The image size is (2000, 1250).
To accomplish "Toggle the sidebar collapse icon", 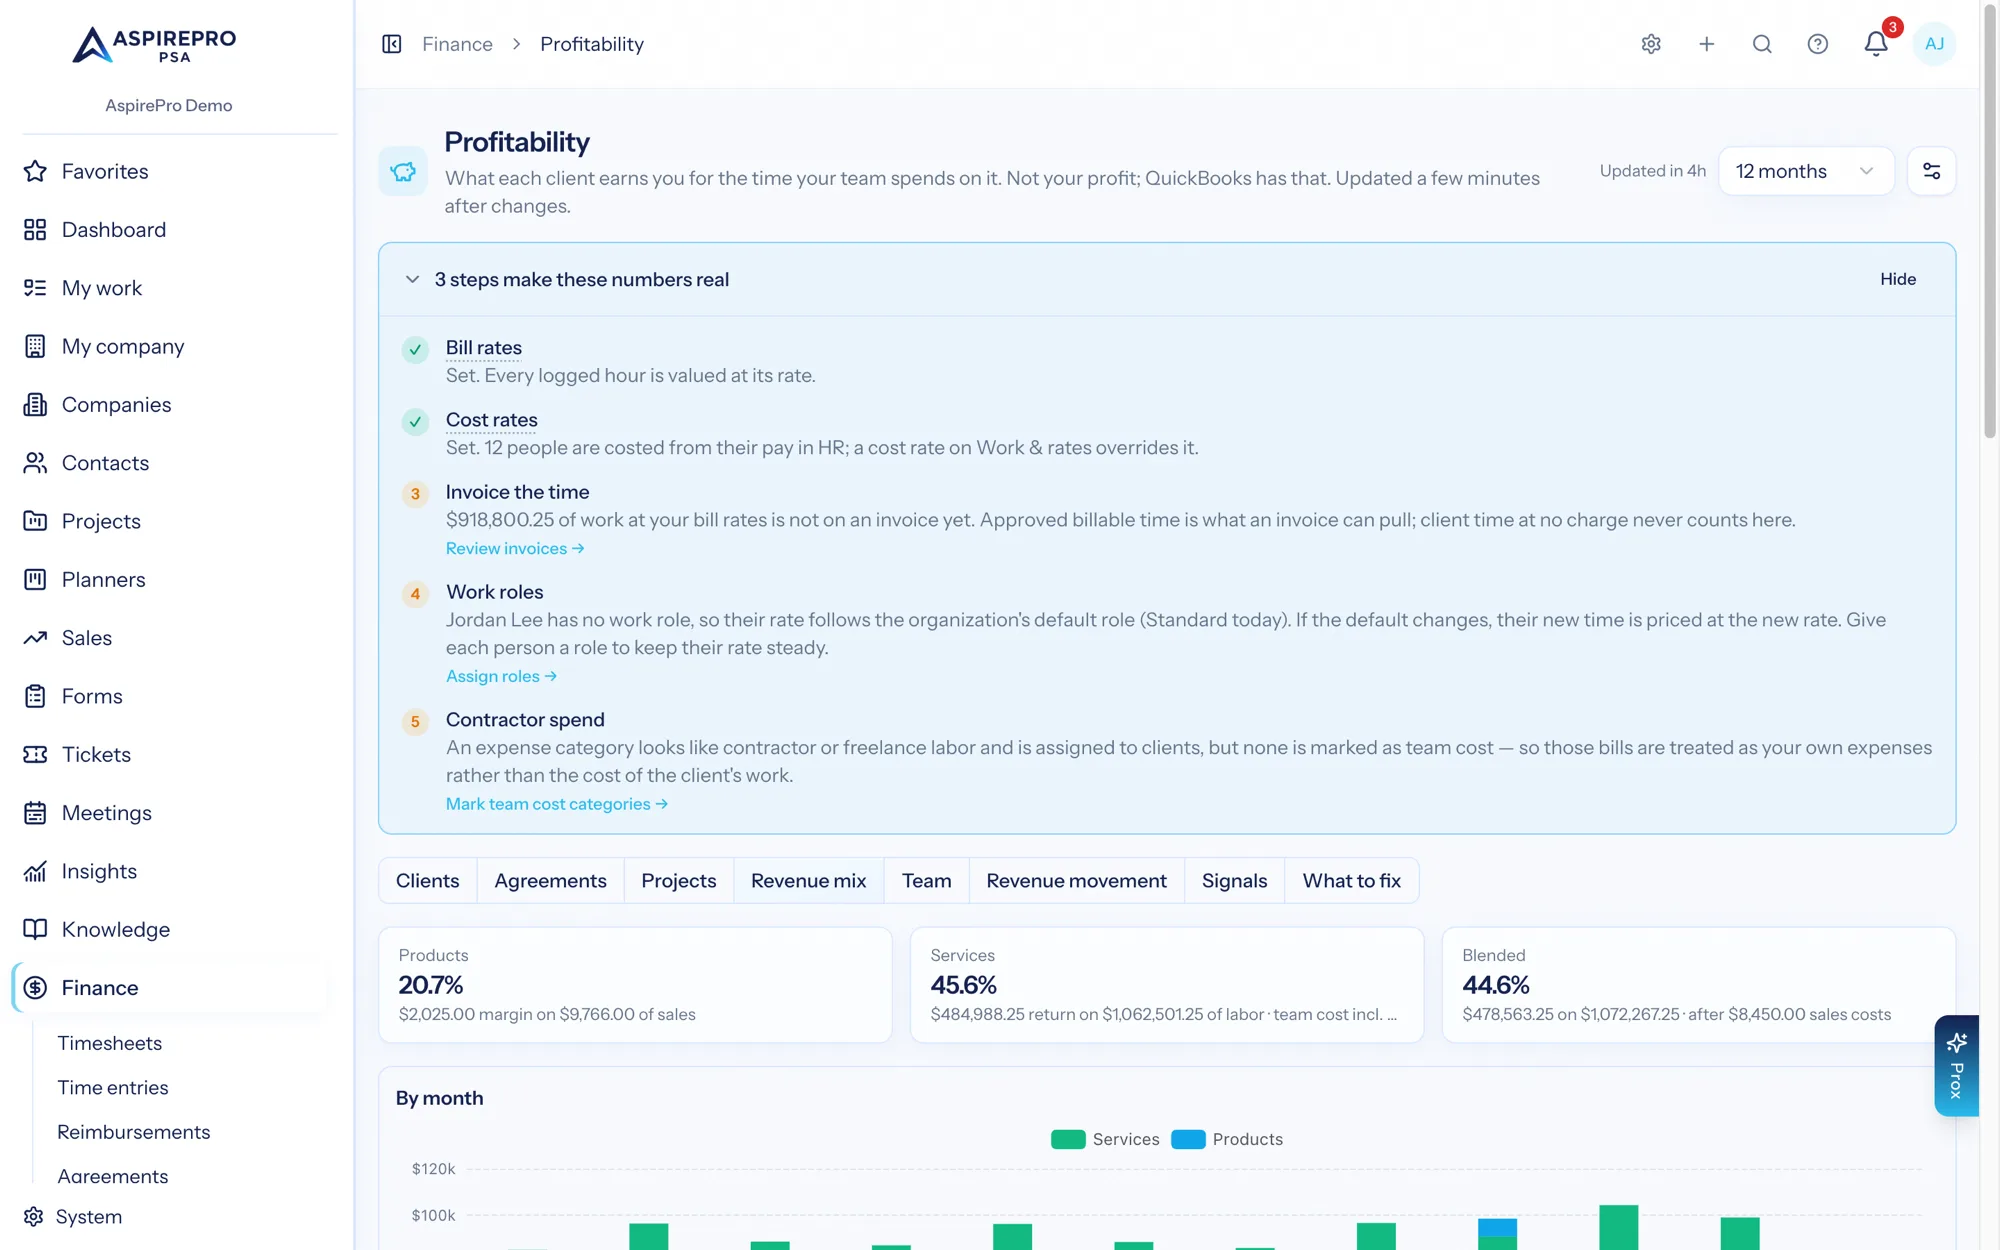I will click(392, 44).
